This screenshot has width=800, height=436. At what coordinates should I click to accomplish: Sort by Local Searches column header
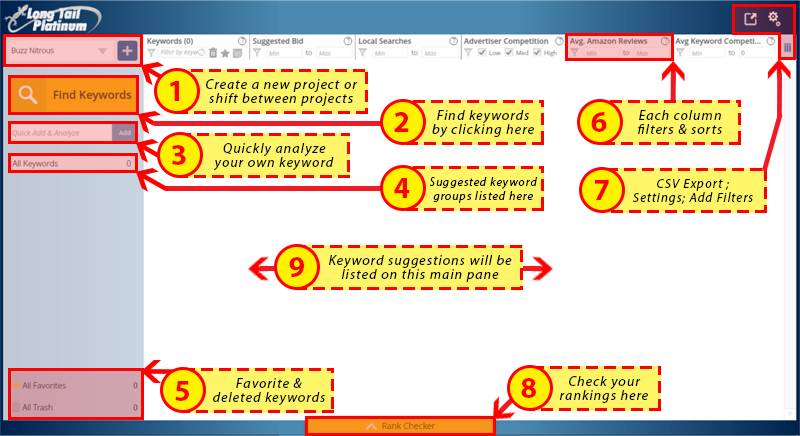point(385,41)
